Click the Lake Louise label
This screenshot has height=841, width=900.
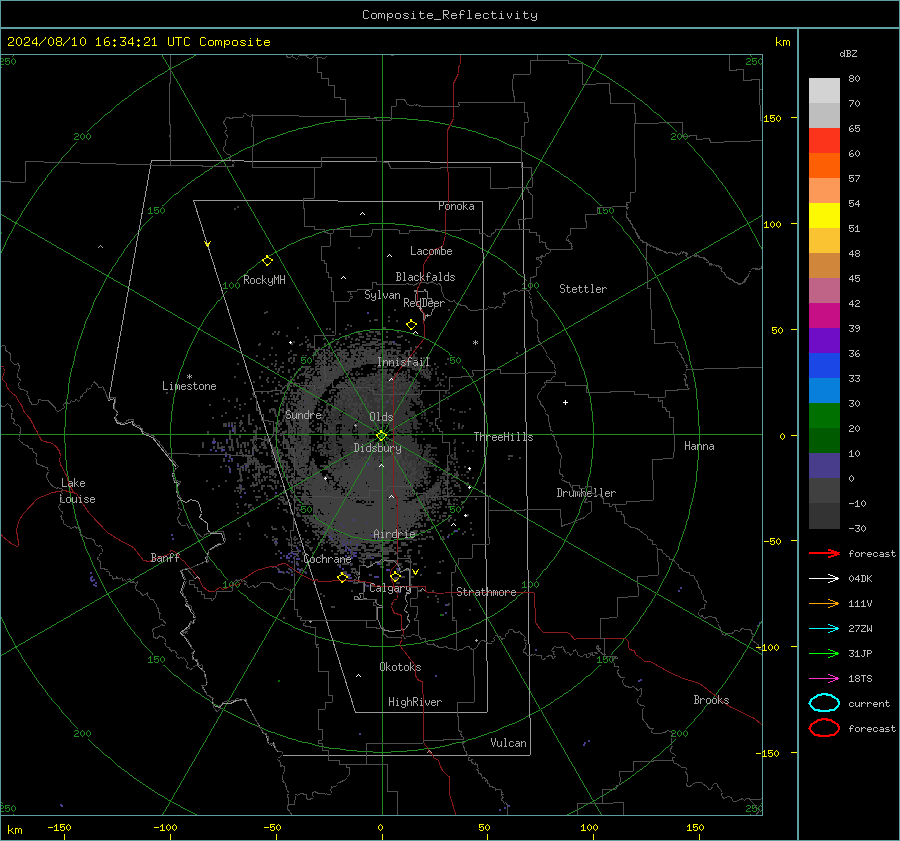click(77, 491)
